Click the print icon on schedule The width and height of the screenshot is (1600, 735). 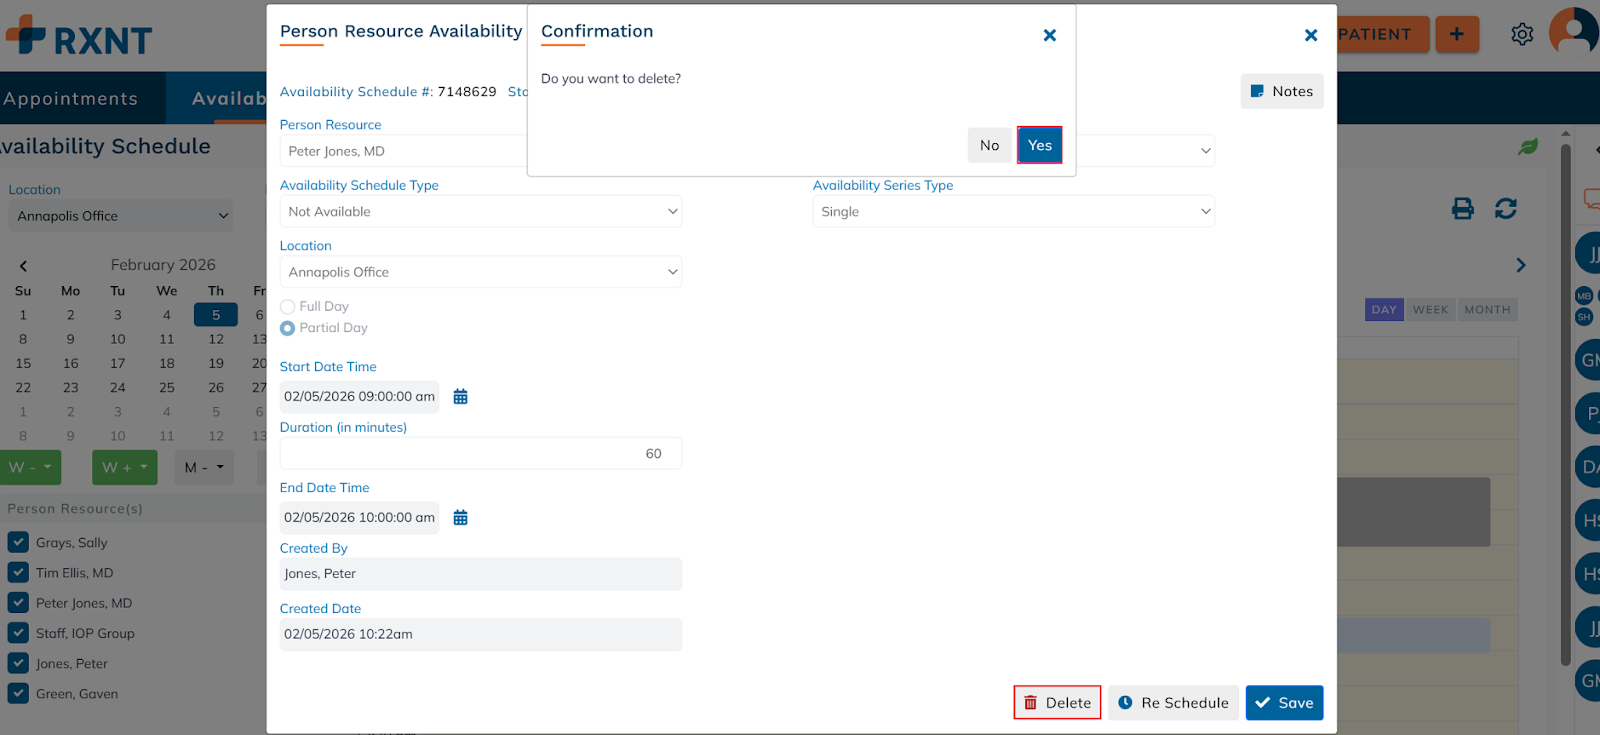pos(1462,209)
